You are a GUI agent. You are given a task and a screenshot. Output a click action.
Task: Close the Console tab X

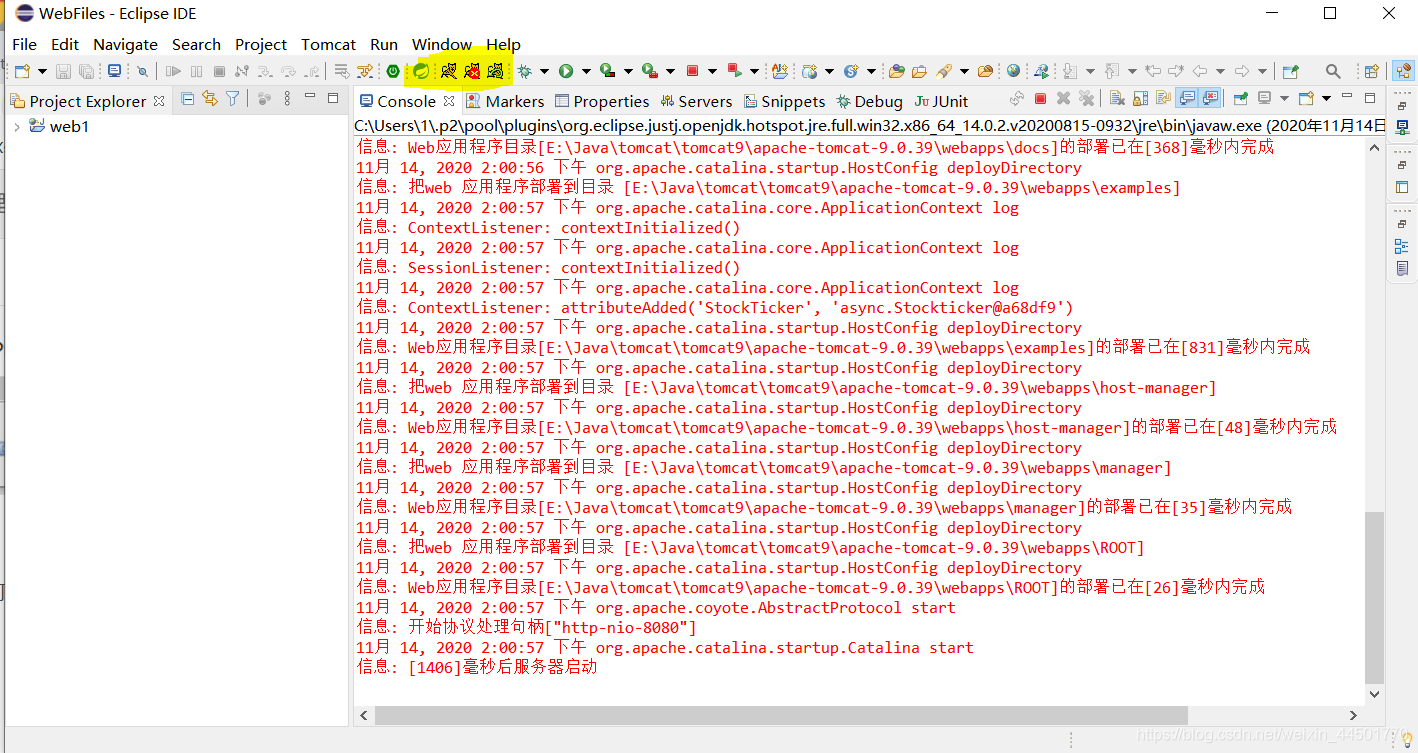[448, 101]
